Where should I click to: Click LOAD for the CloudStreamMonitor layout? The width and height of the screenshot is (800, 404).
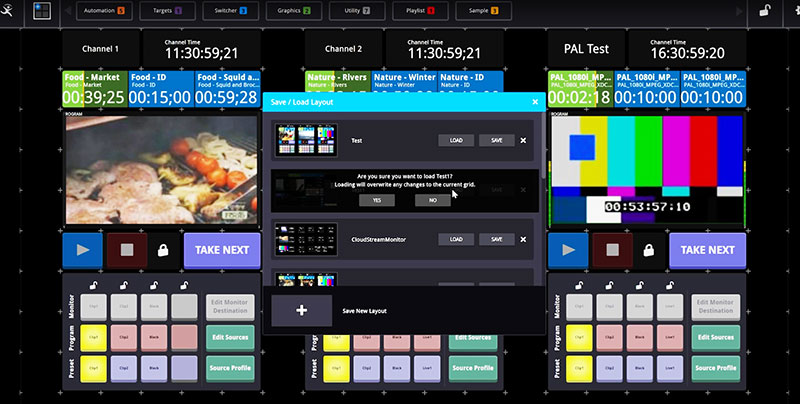point(455,240)
